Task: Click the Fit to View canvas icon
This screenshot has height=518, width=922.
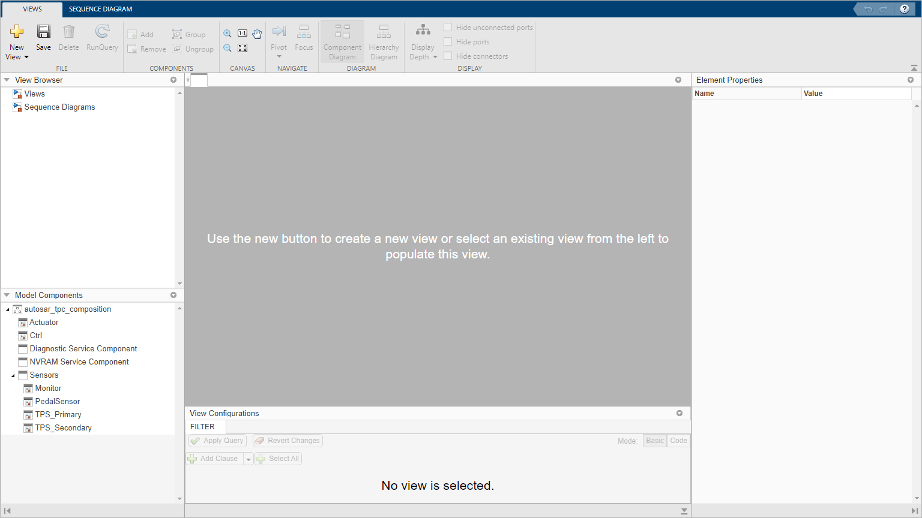Action: [x=242, y=48]
